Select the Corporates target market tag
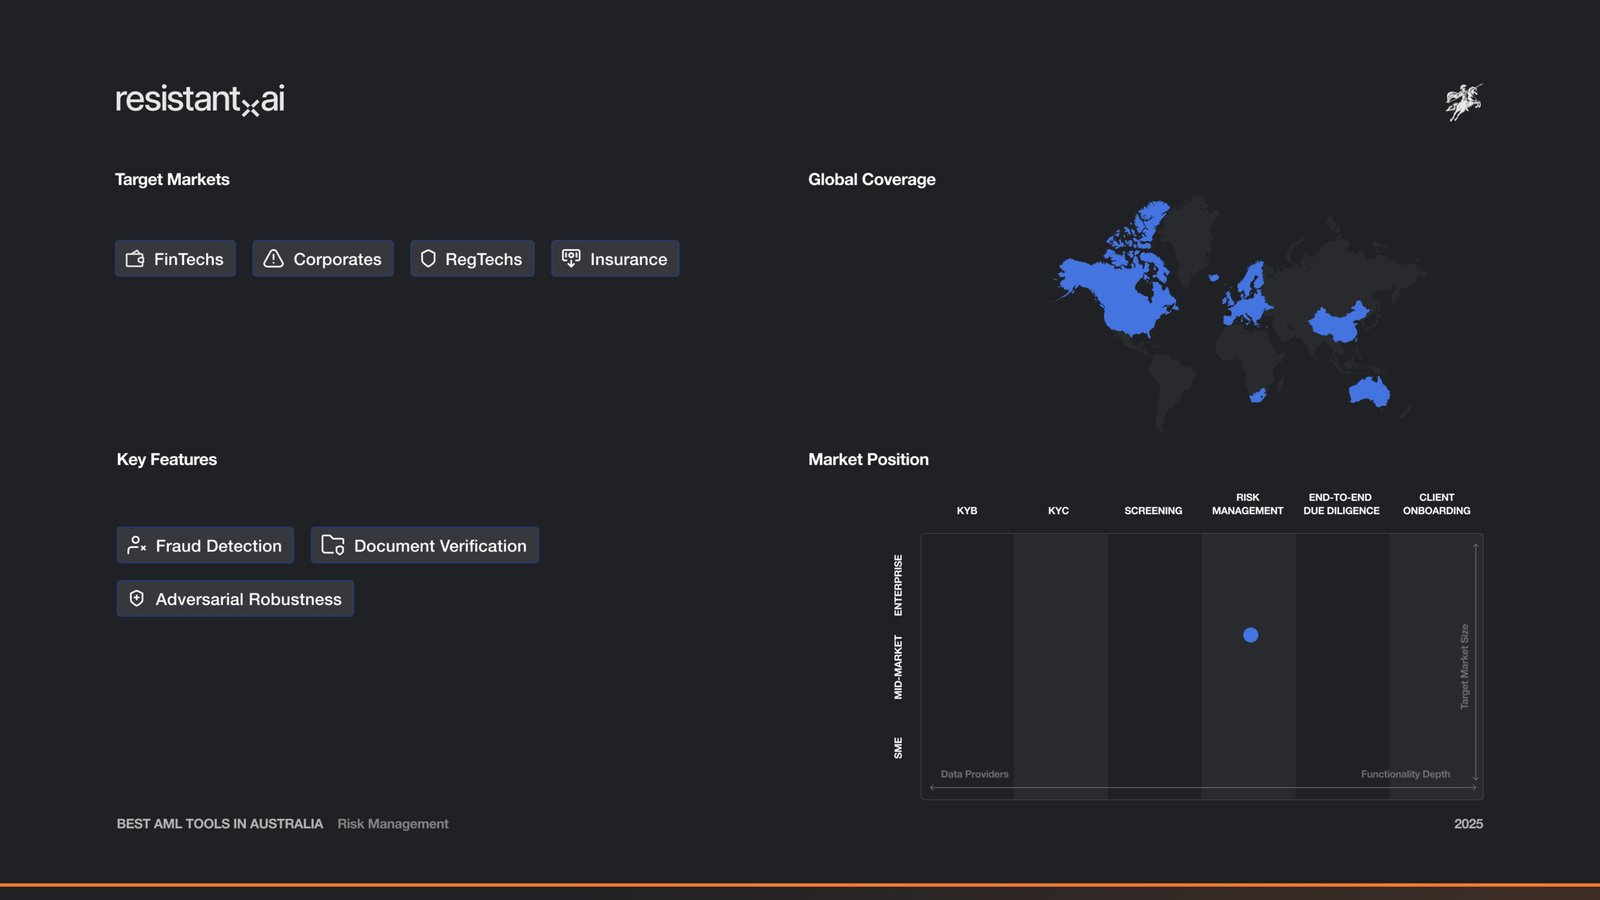The height and width of the screenshot is (900, 1600). coord(323,259)
